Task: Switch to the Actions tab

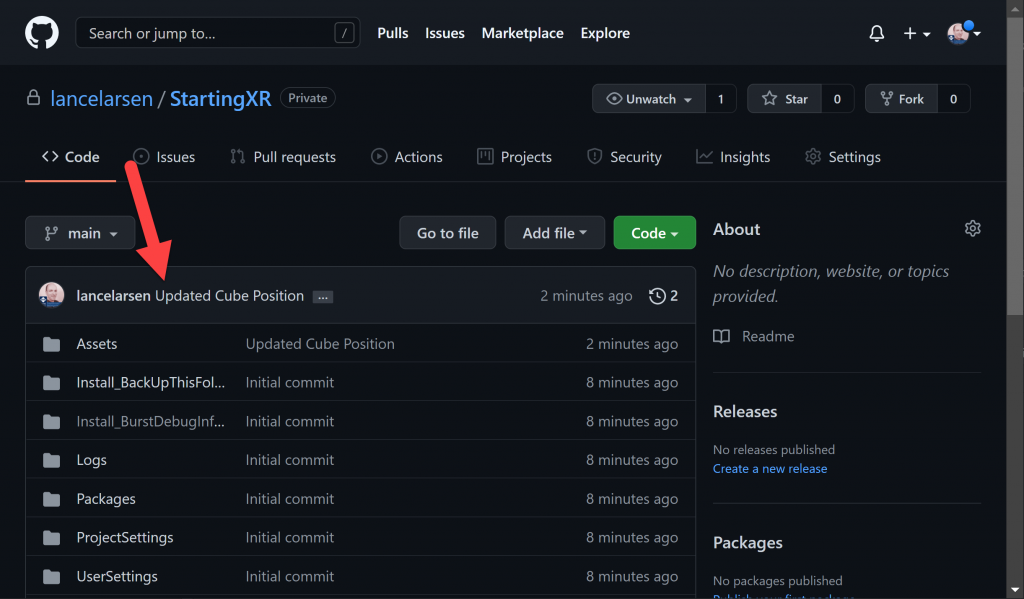Action: (407, 157)
